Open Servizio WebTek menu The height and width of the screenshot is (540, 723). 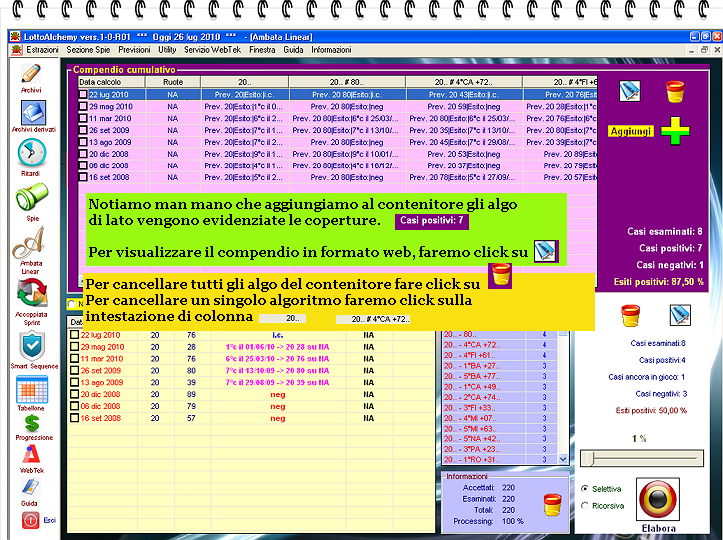(x=212, y=50)
